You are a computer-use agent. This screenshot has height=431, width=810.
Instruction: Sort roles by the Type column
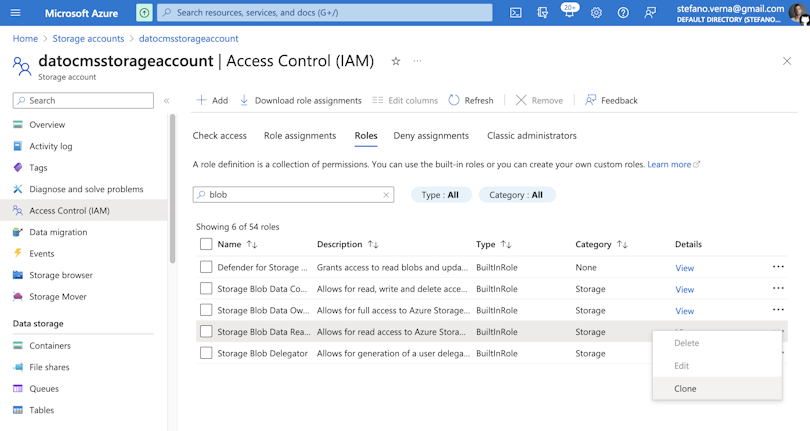point(493,244)
